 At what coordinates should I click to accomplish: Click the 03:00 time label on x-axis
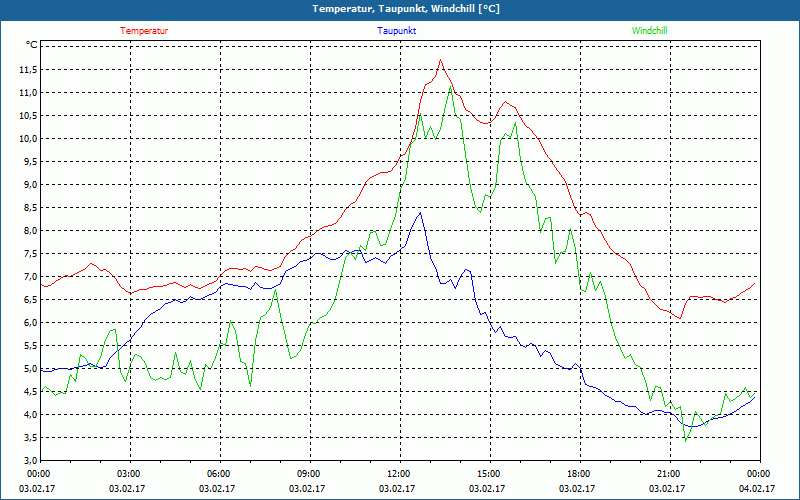128,474
